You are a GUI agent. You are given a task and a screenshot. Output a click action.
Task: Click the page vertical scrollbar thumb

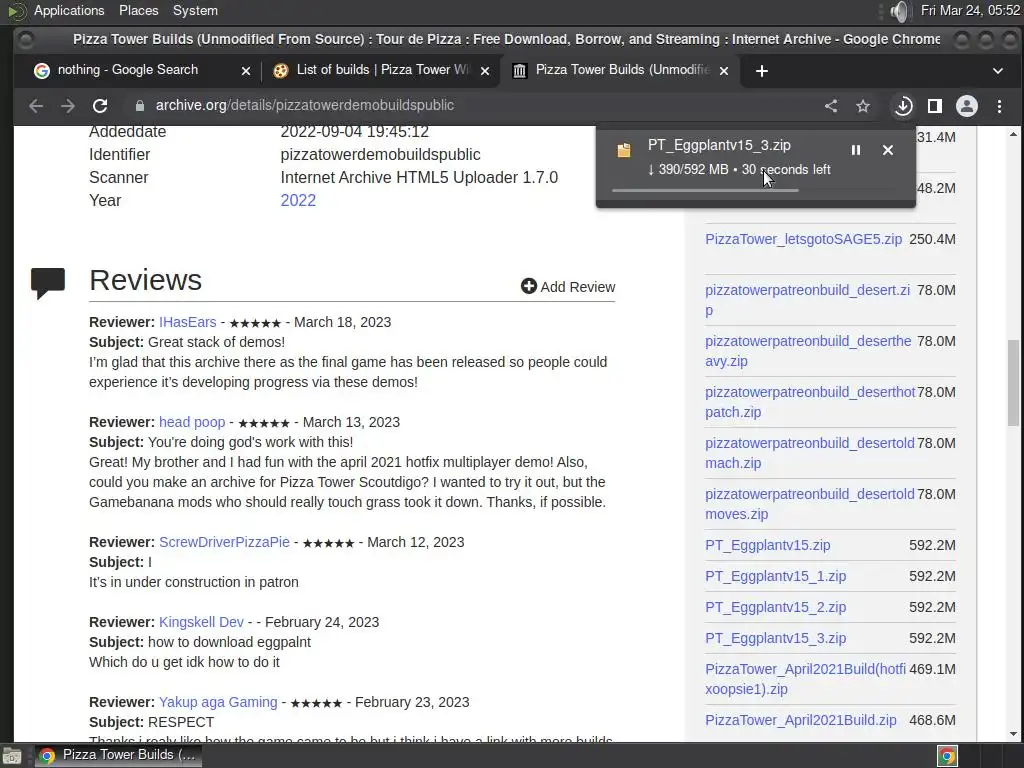pyautogui.click(x=1013, y=383)
